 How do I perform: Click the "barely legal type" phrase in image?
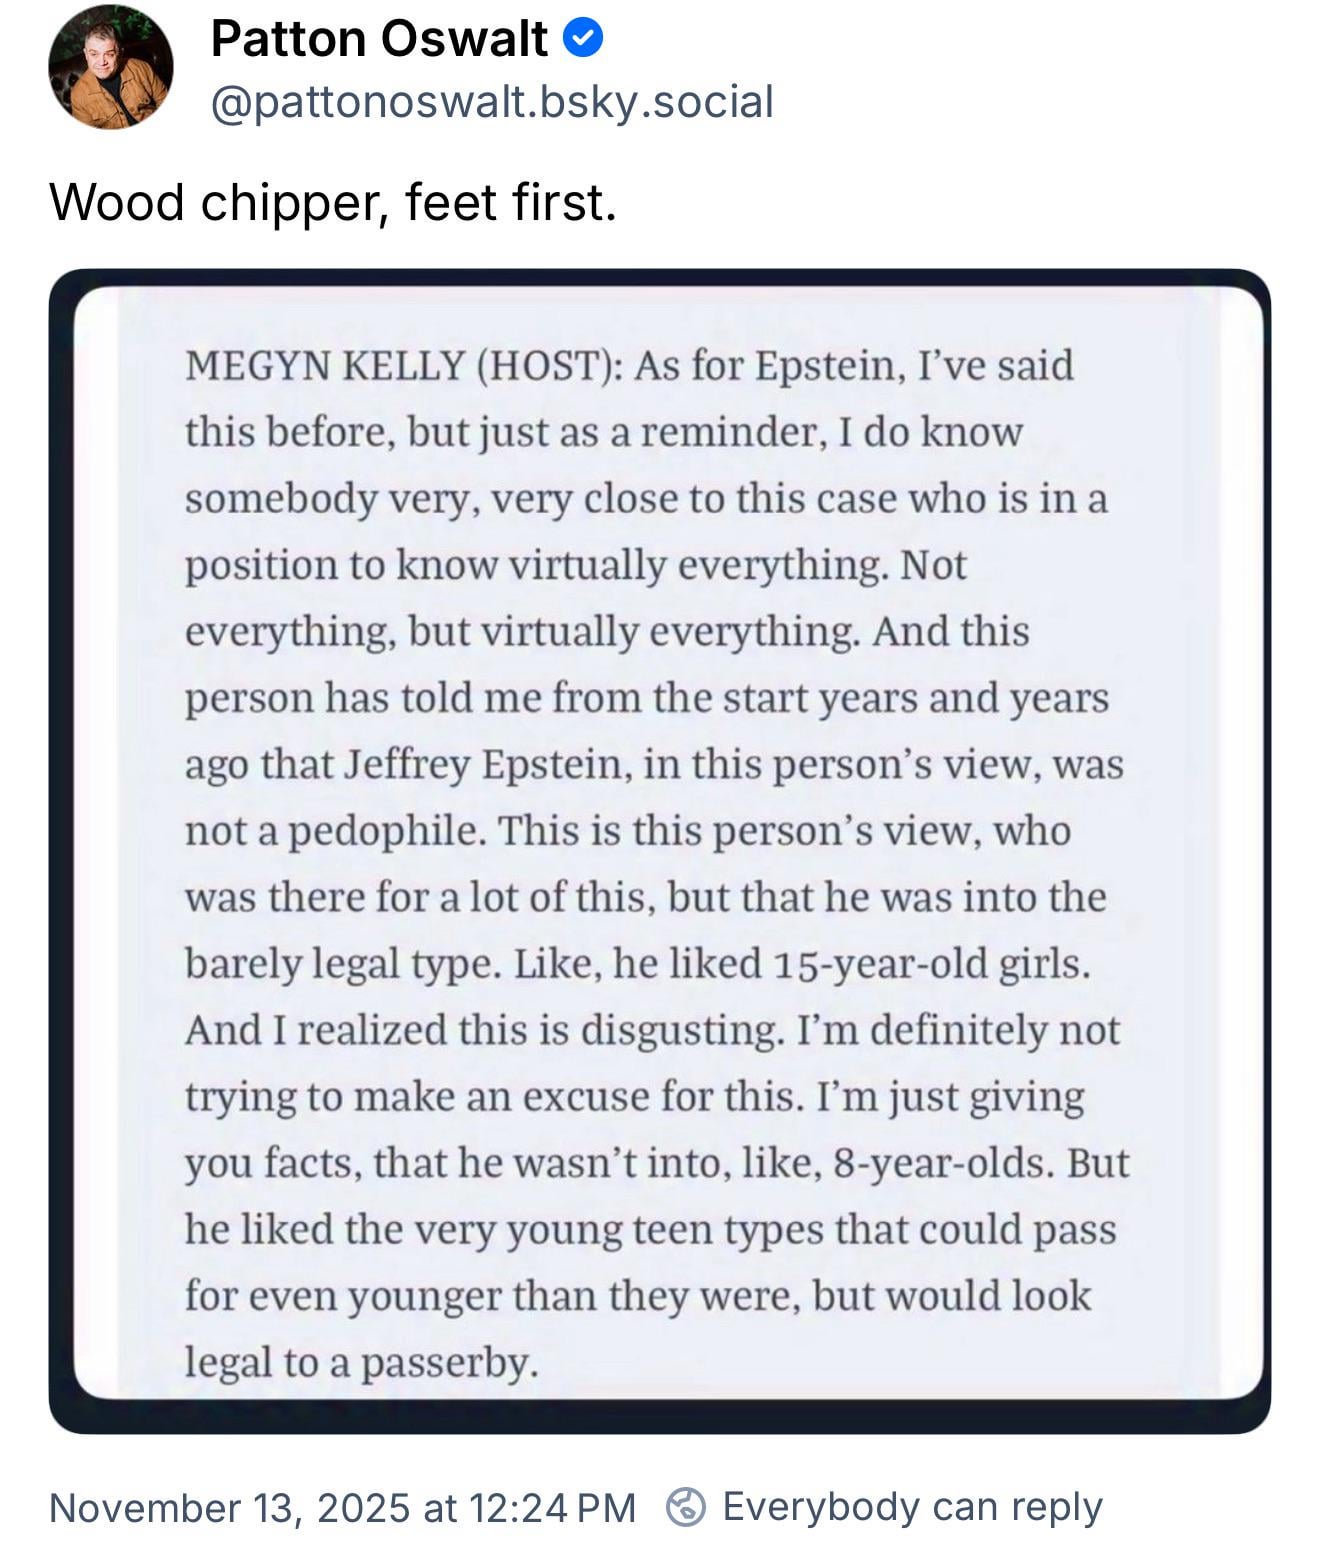click(342, 964)
